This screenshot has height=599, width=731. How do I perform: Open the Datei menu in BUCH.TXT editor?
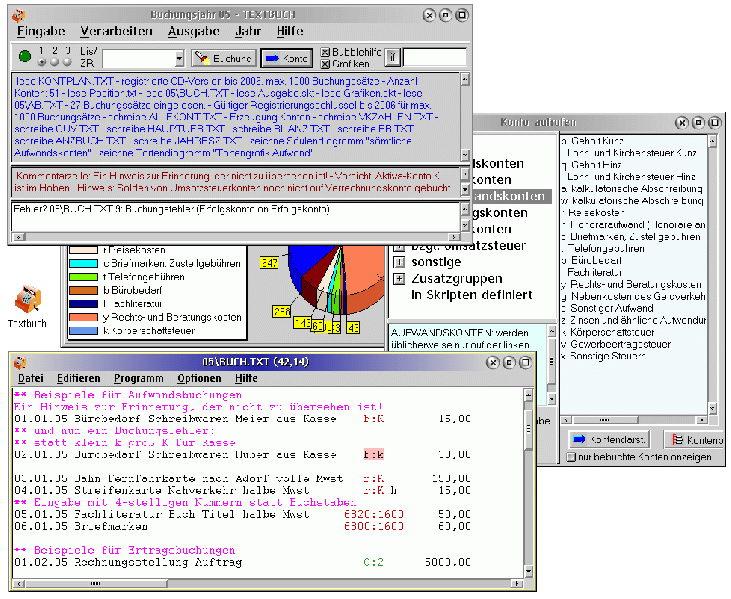pos(31,378)
